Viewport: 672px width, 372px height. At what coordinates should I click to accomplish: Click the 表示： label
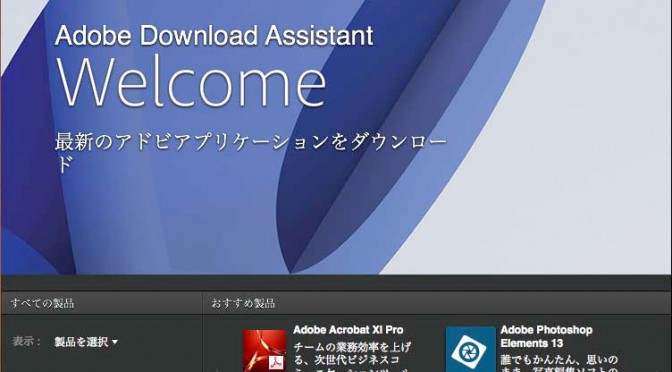pyautogui.click(x=27, y=342)
